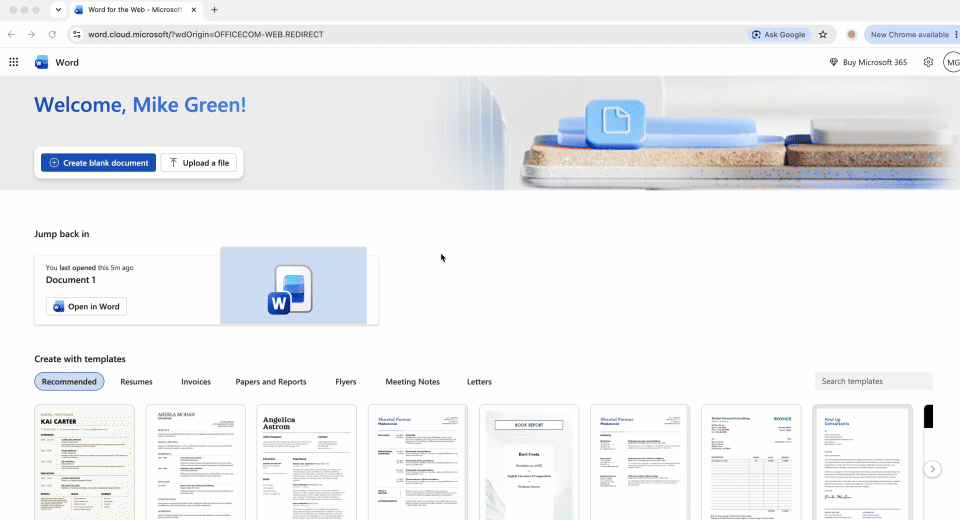
Task: Choose the Invoice template thumbnail
Action: 751,462
